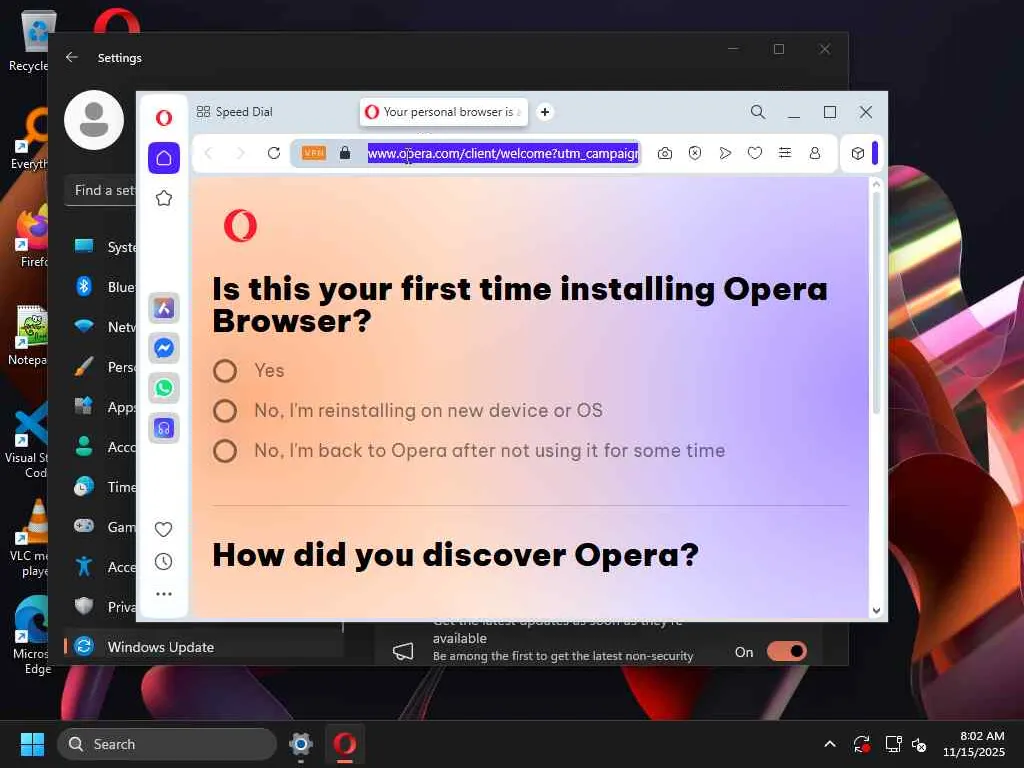
Task: Open the profile account icon in Opera toolbar
Action: pos(815,153)
